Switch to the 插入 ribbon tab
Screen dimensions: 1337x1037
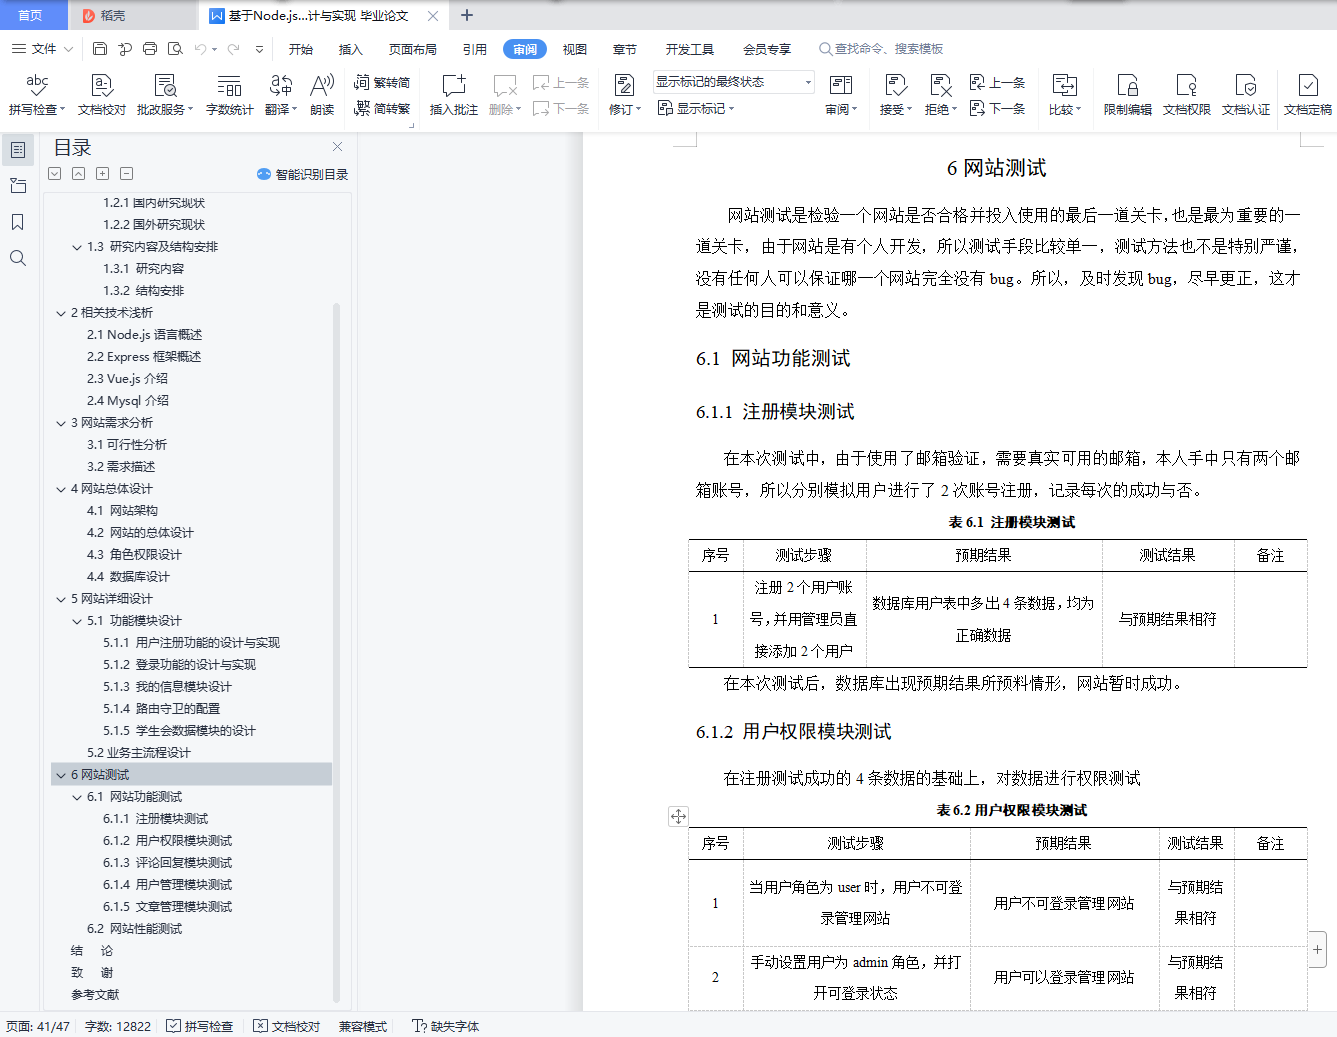(x=351, y=49)
